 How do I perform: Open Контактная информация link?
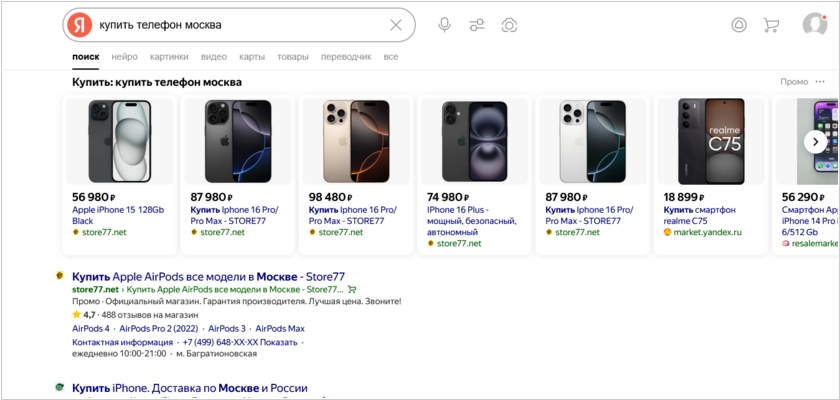[x=122, y=343]
